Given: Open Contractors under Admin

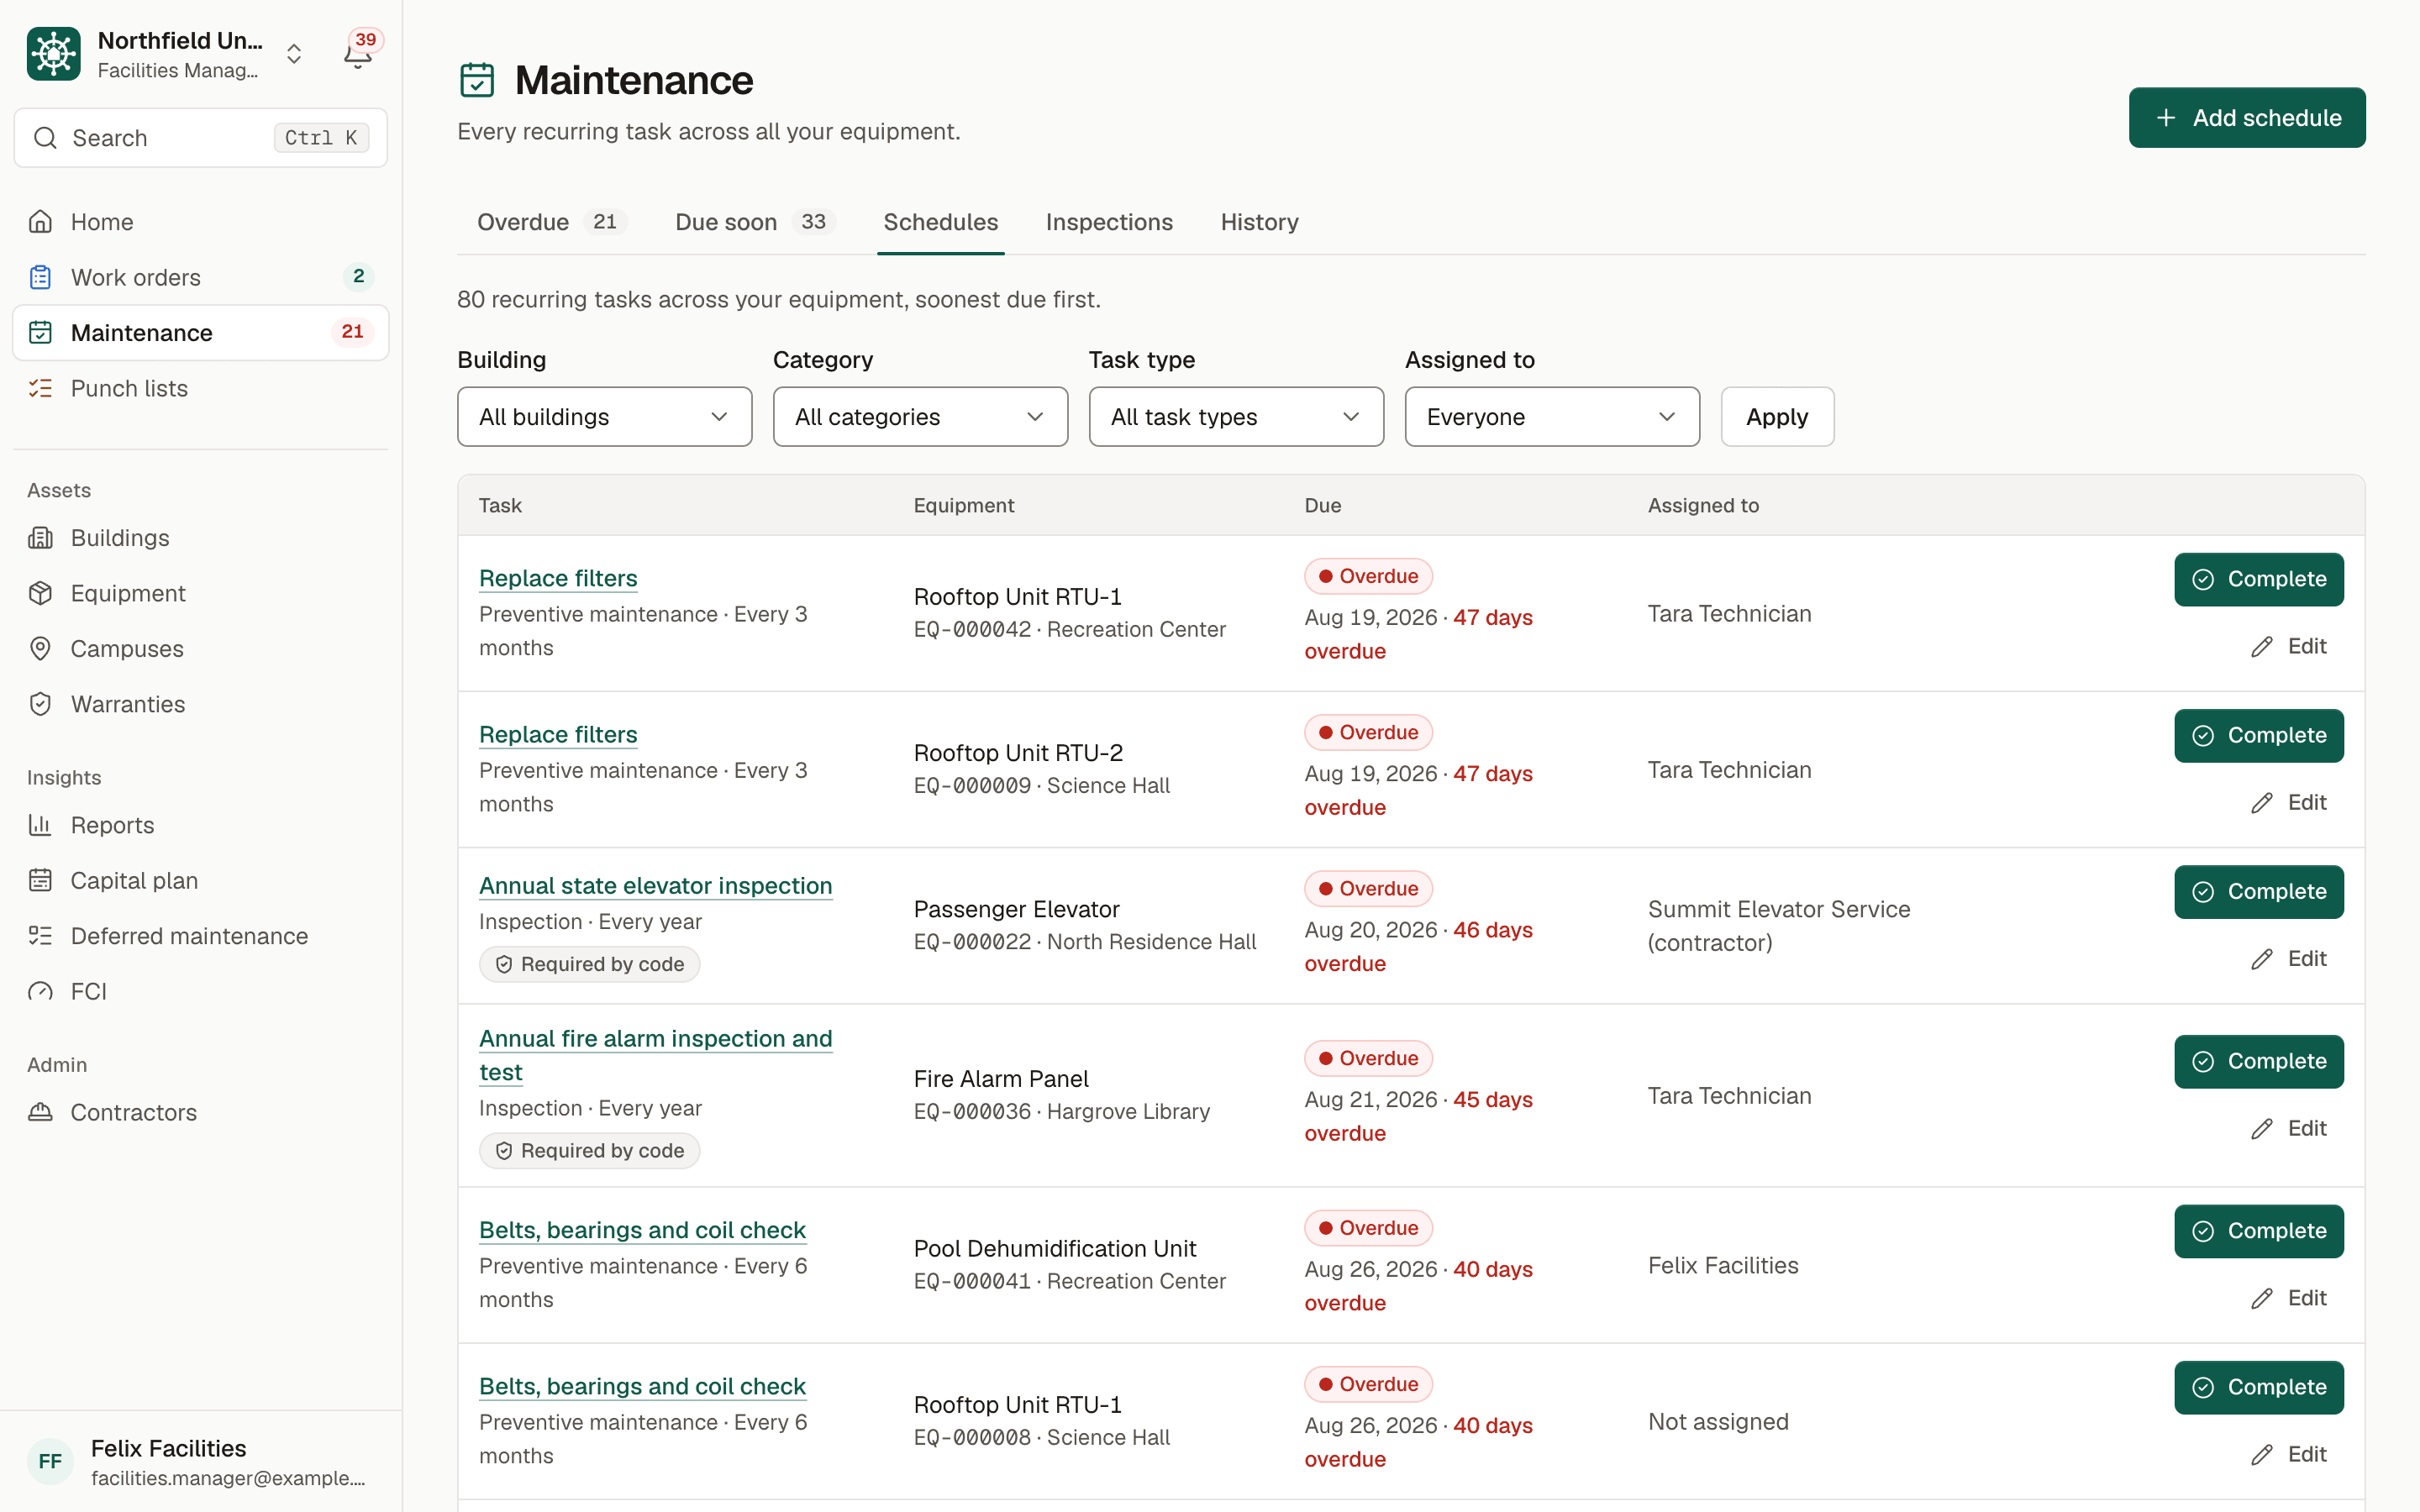Looking at the screenshot, I should pyautogui.click(x=200, y=1112).
